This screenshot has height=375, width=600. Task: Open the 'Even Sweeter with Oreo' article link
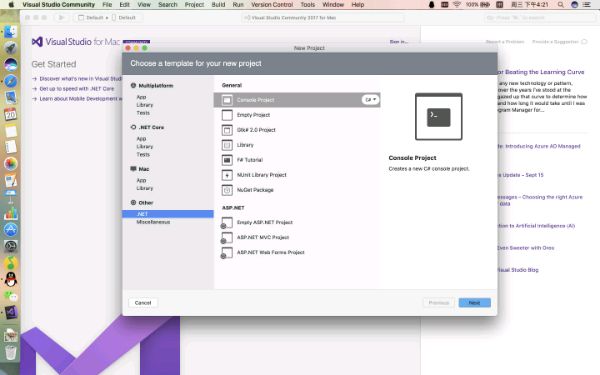pos(526,248)
